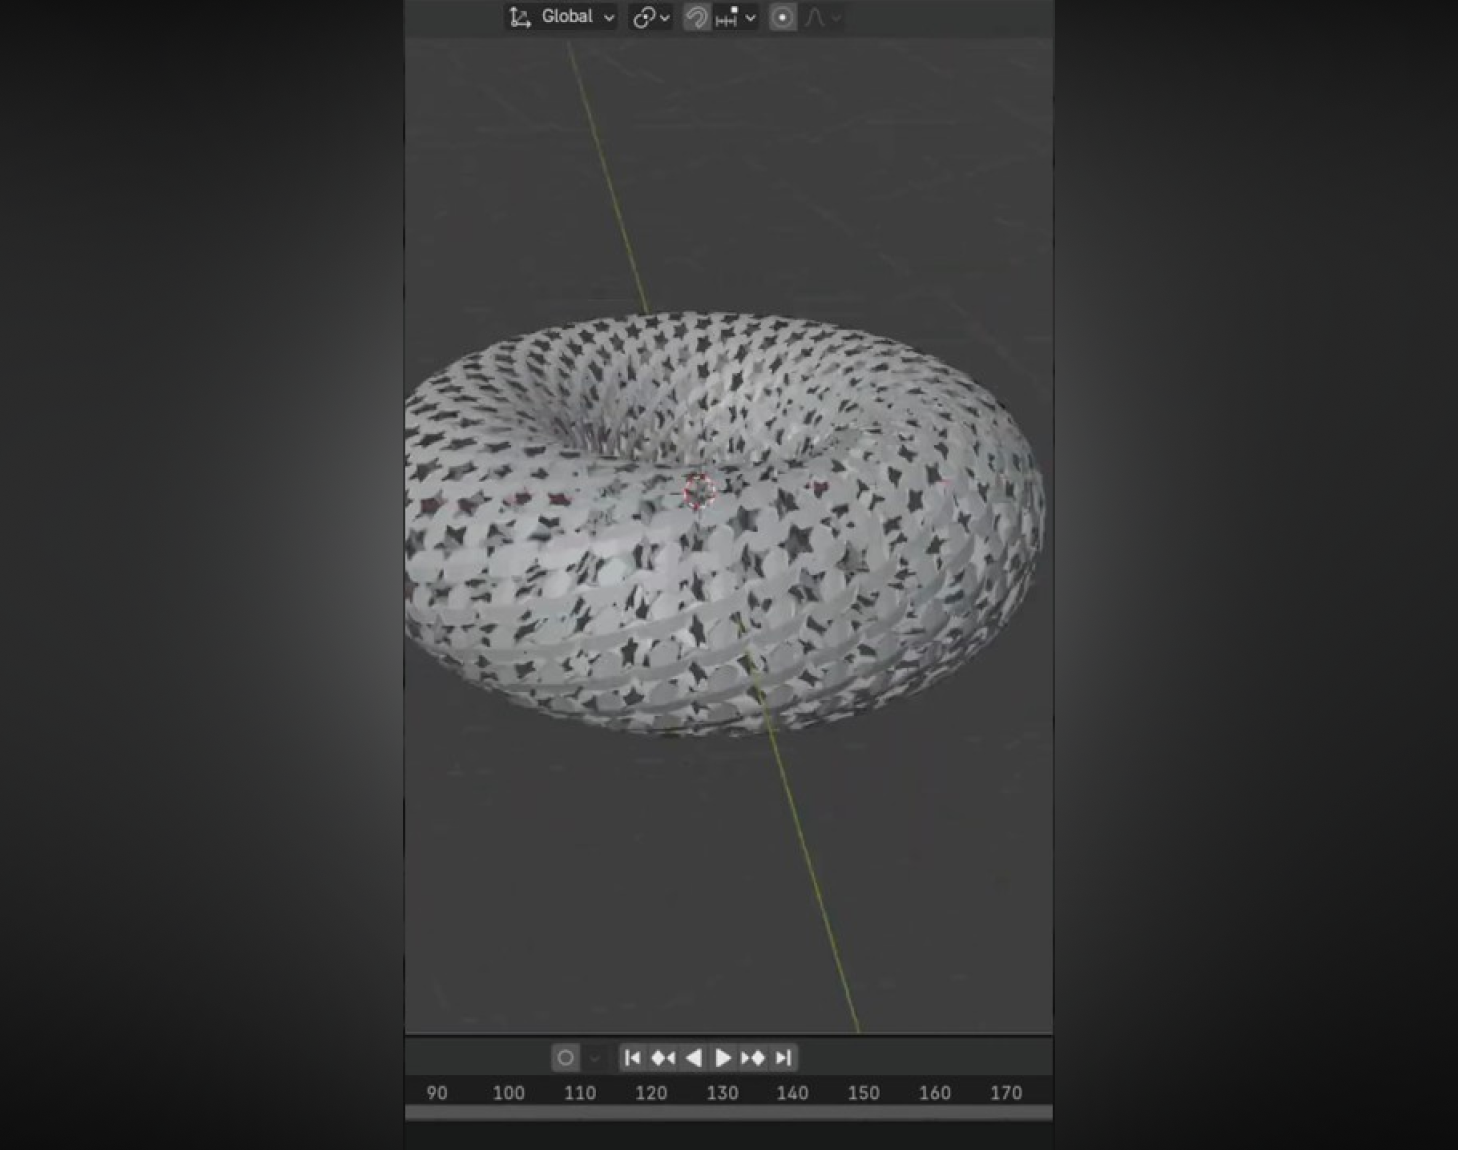This screenshot has width=1458, height=1150.
Task: Click the 3D cursor on the torus
Action: [x=699, y=491]
